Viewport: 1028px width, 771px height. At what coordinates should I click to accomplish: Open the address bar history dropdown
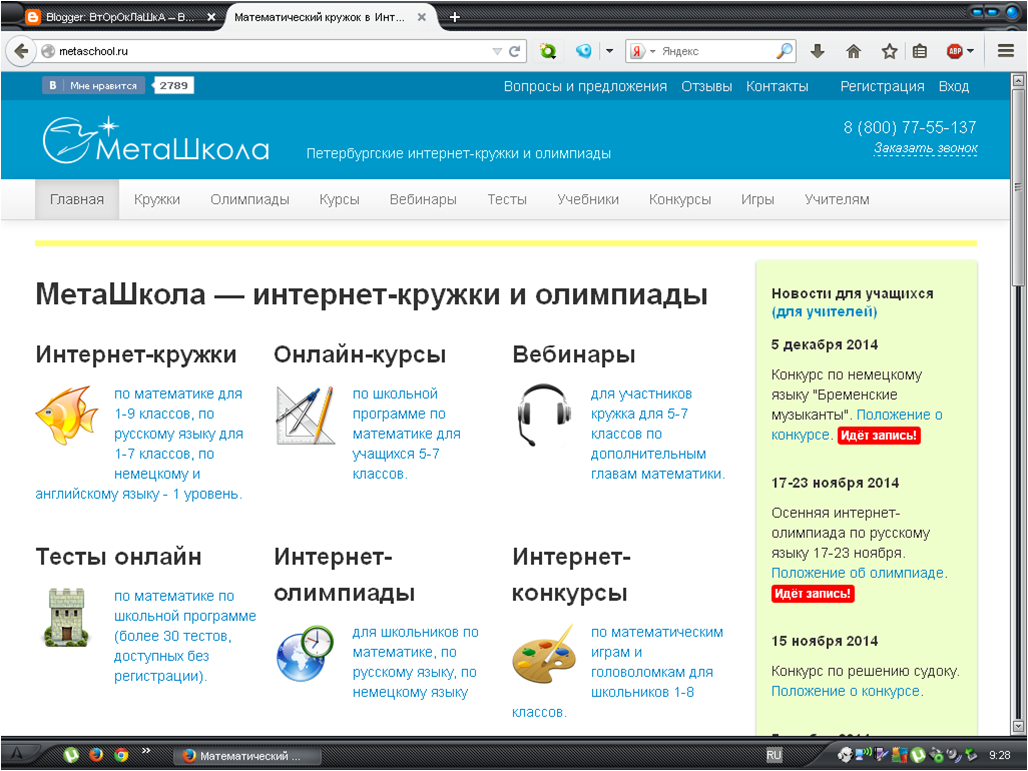497,50
